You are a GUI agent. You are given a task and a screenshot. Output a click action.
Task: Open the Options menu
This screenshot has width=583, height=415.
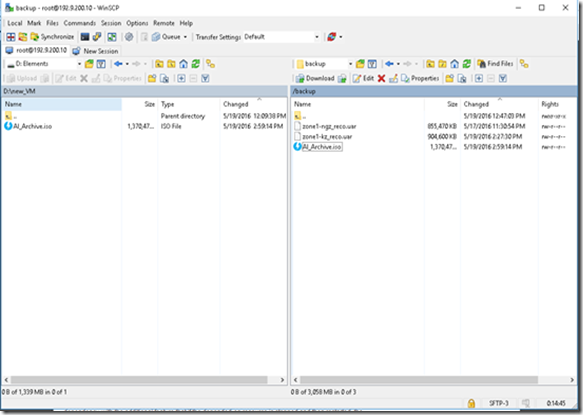(137, 23)
